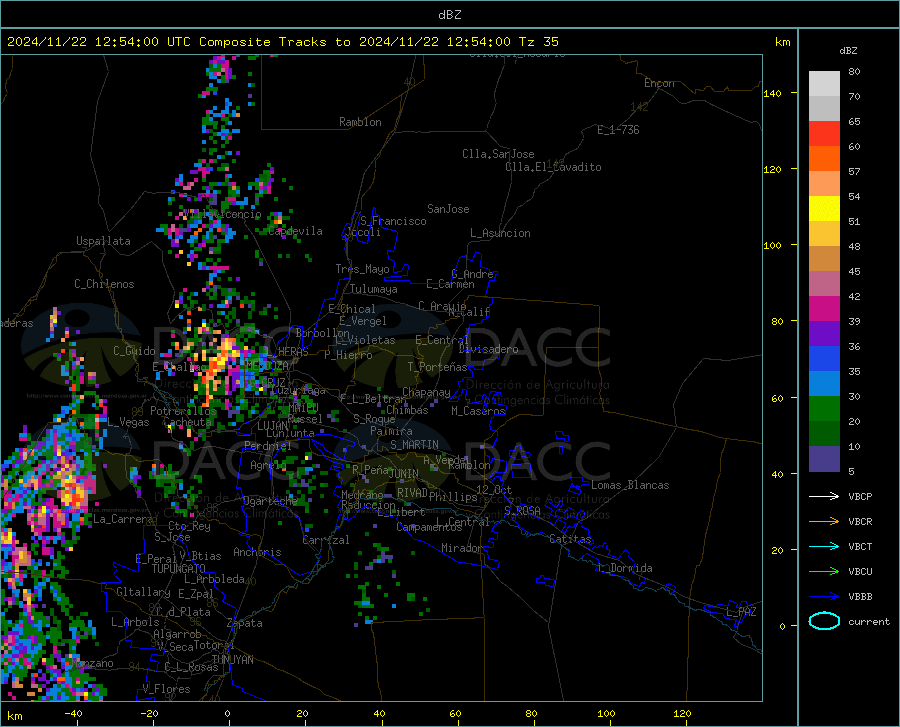Image resolution: width=900 pixels, height=727 pixels.
Task: Select the bright yellow 54 dBZ color swatch
Action: (824, 209)
